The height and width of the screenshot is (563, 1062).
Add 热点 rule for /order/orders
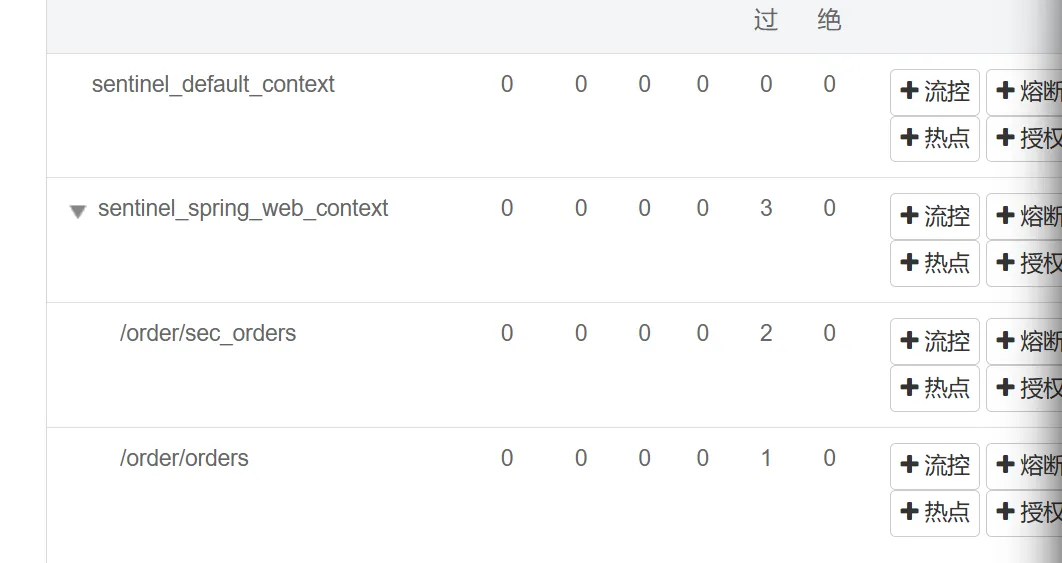[x=935, y=512]
